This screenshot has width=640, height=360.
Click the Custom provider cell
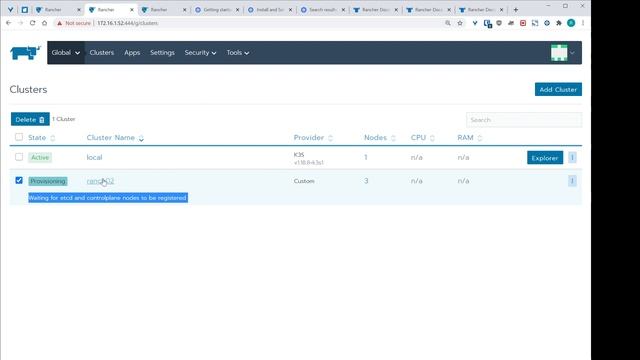[304, 181]
